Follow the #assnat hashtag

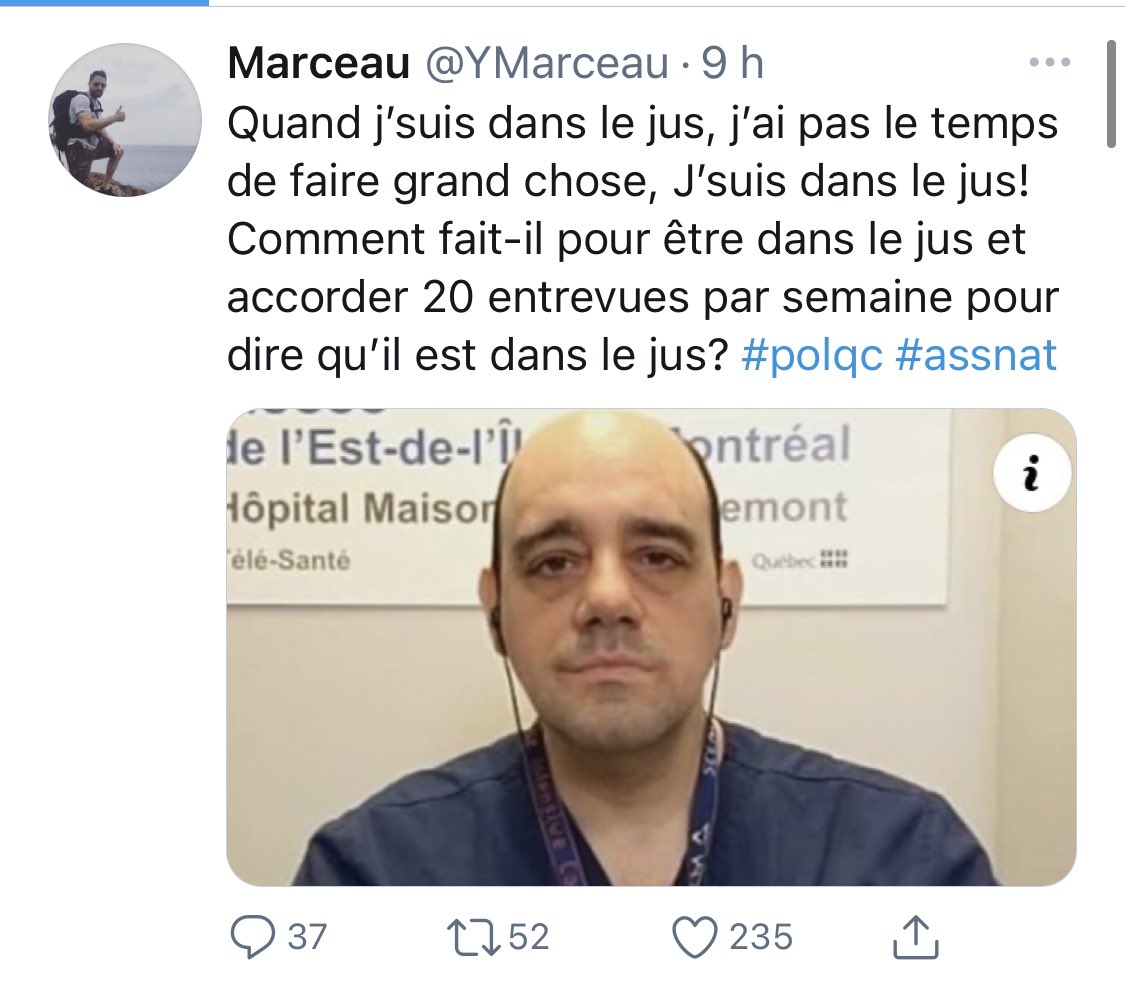[976, 355]
